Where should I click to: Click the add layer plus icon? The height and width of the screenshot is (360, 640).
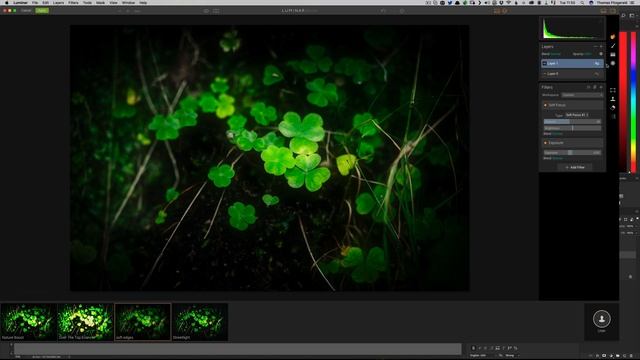(x=601, y=47)
